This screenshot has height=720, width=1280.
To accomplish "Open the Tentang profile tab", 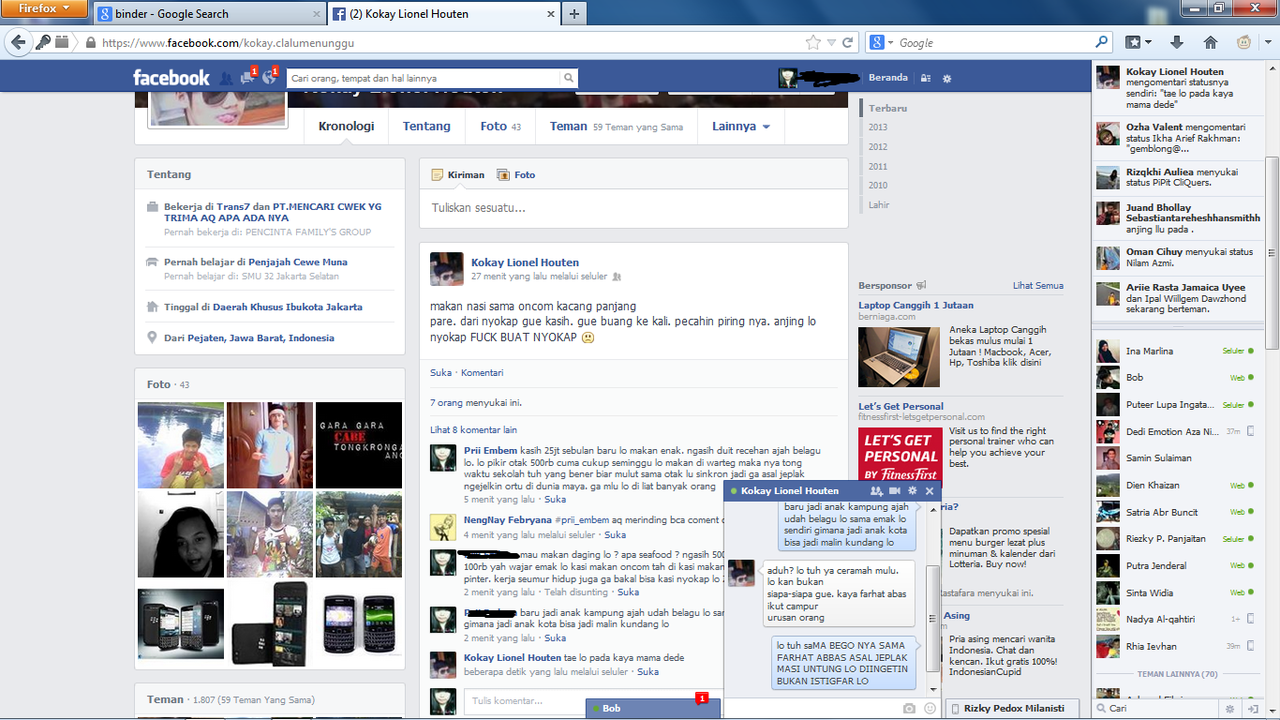I will coord(427,127).
